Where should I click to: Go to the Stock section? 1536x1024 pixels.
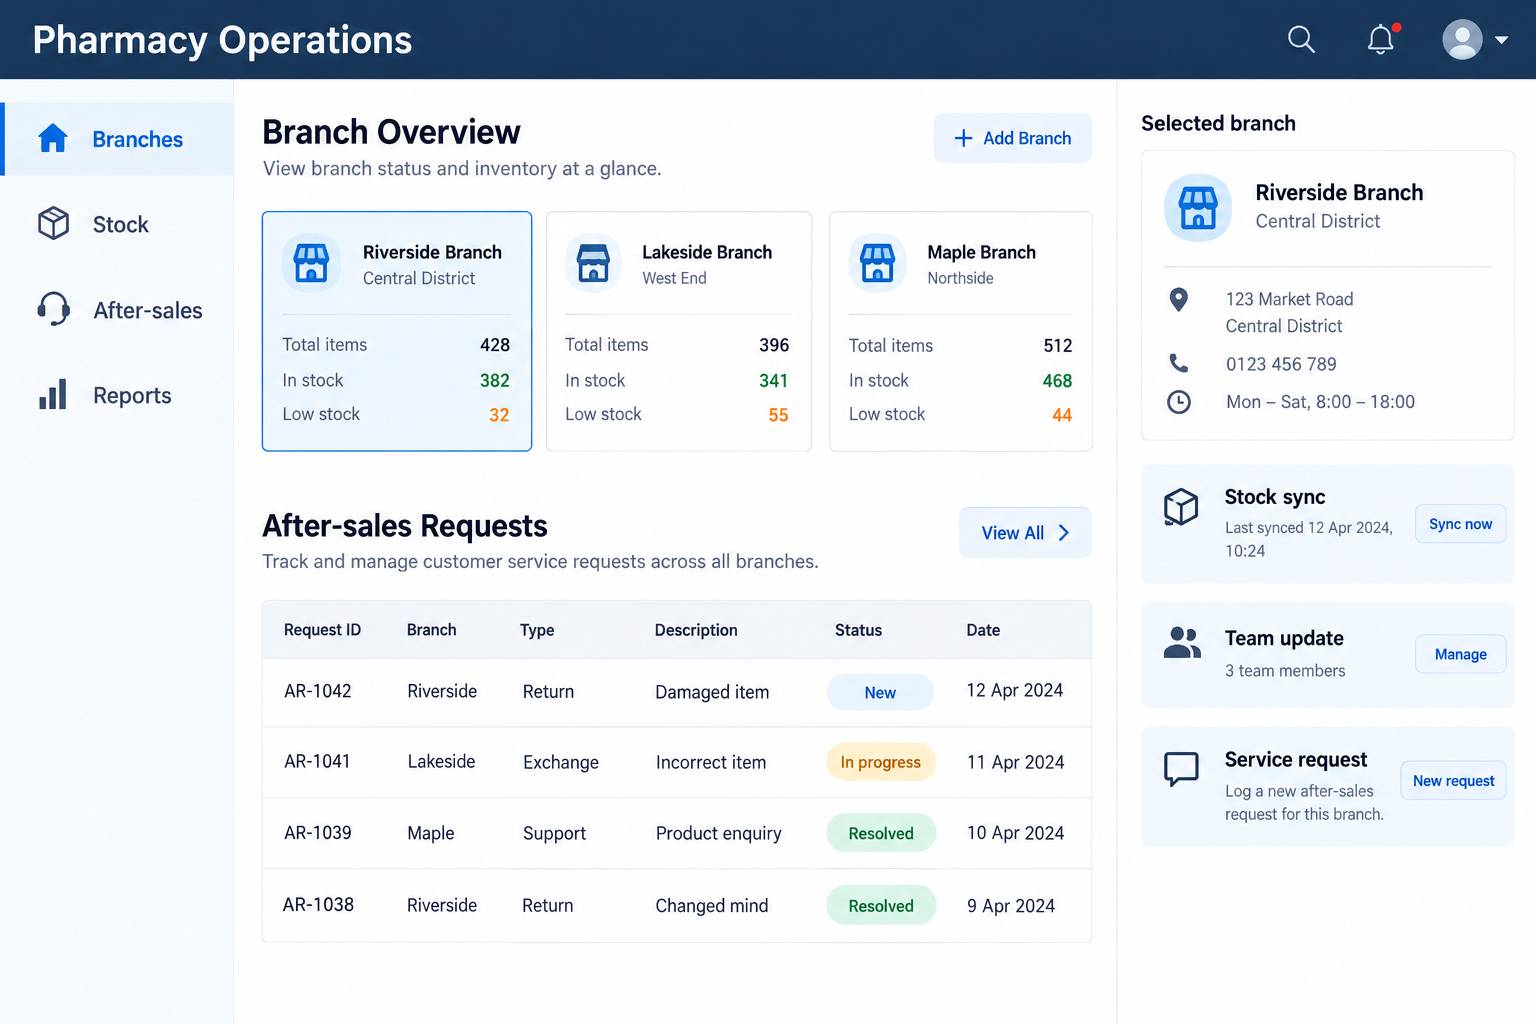(118, 224)
